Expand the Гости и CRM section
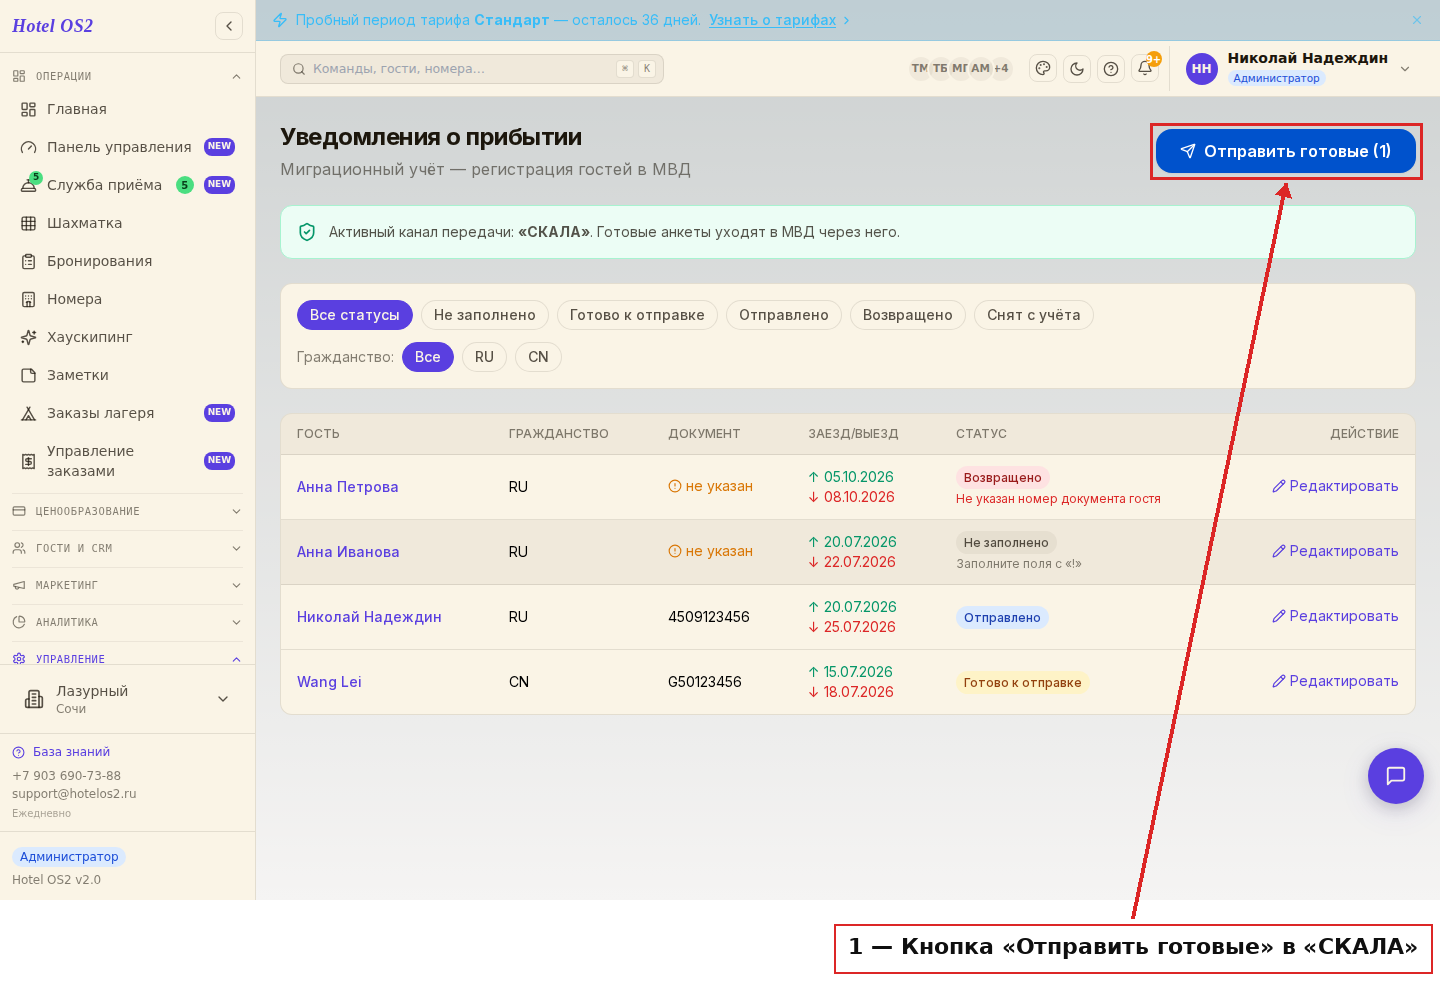Viewport: 1440px width, 997px height. 127,548
